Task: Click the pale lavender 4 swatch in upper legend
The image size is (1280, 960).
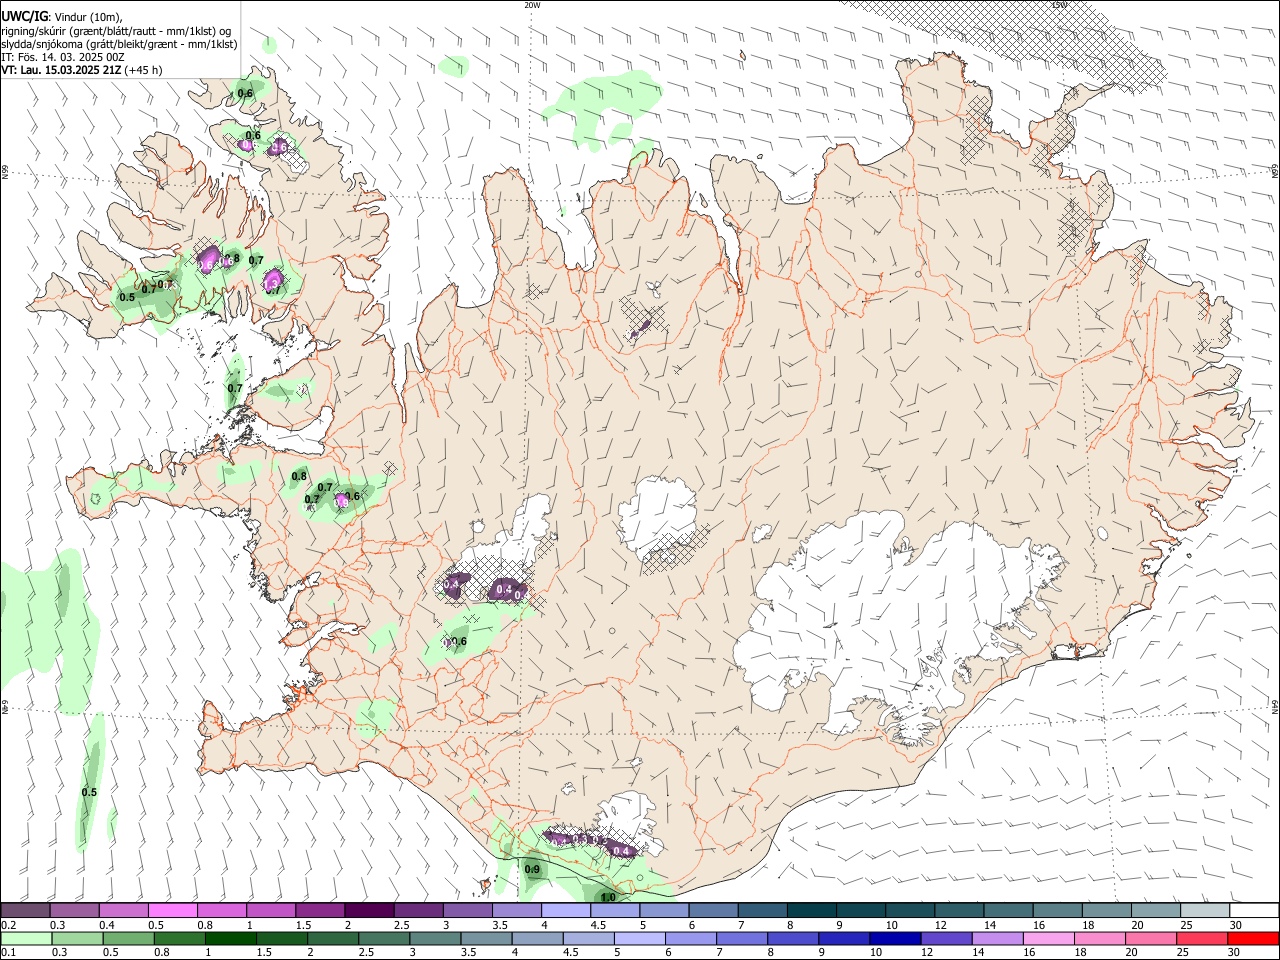Action: (564, 911)
